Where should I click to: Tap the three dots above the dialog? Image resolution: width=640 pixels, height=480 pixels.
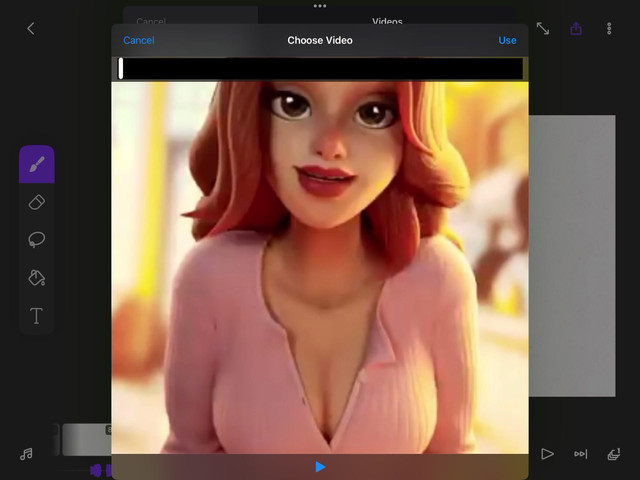point(320,6)
